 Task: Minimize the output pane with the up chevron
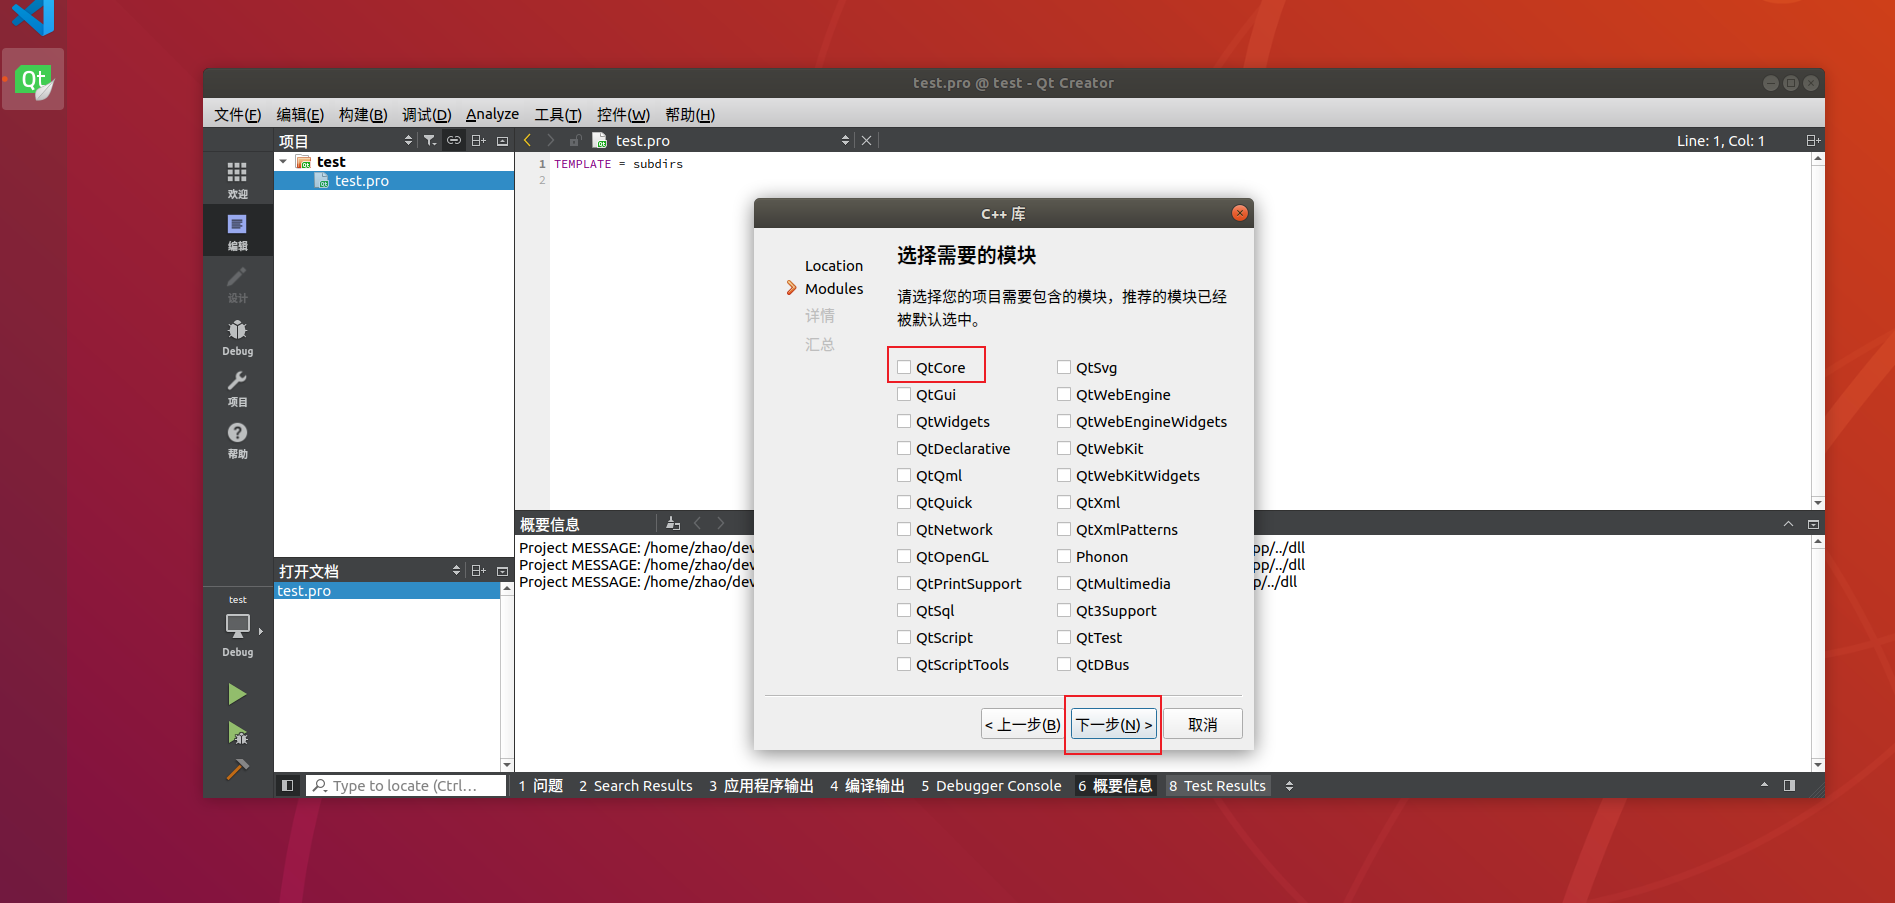[1788, 524]
